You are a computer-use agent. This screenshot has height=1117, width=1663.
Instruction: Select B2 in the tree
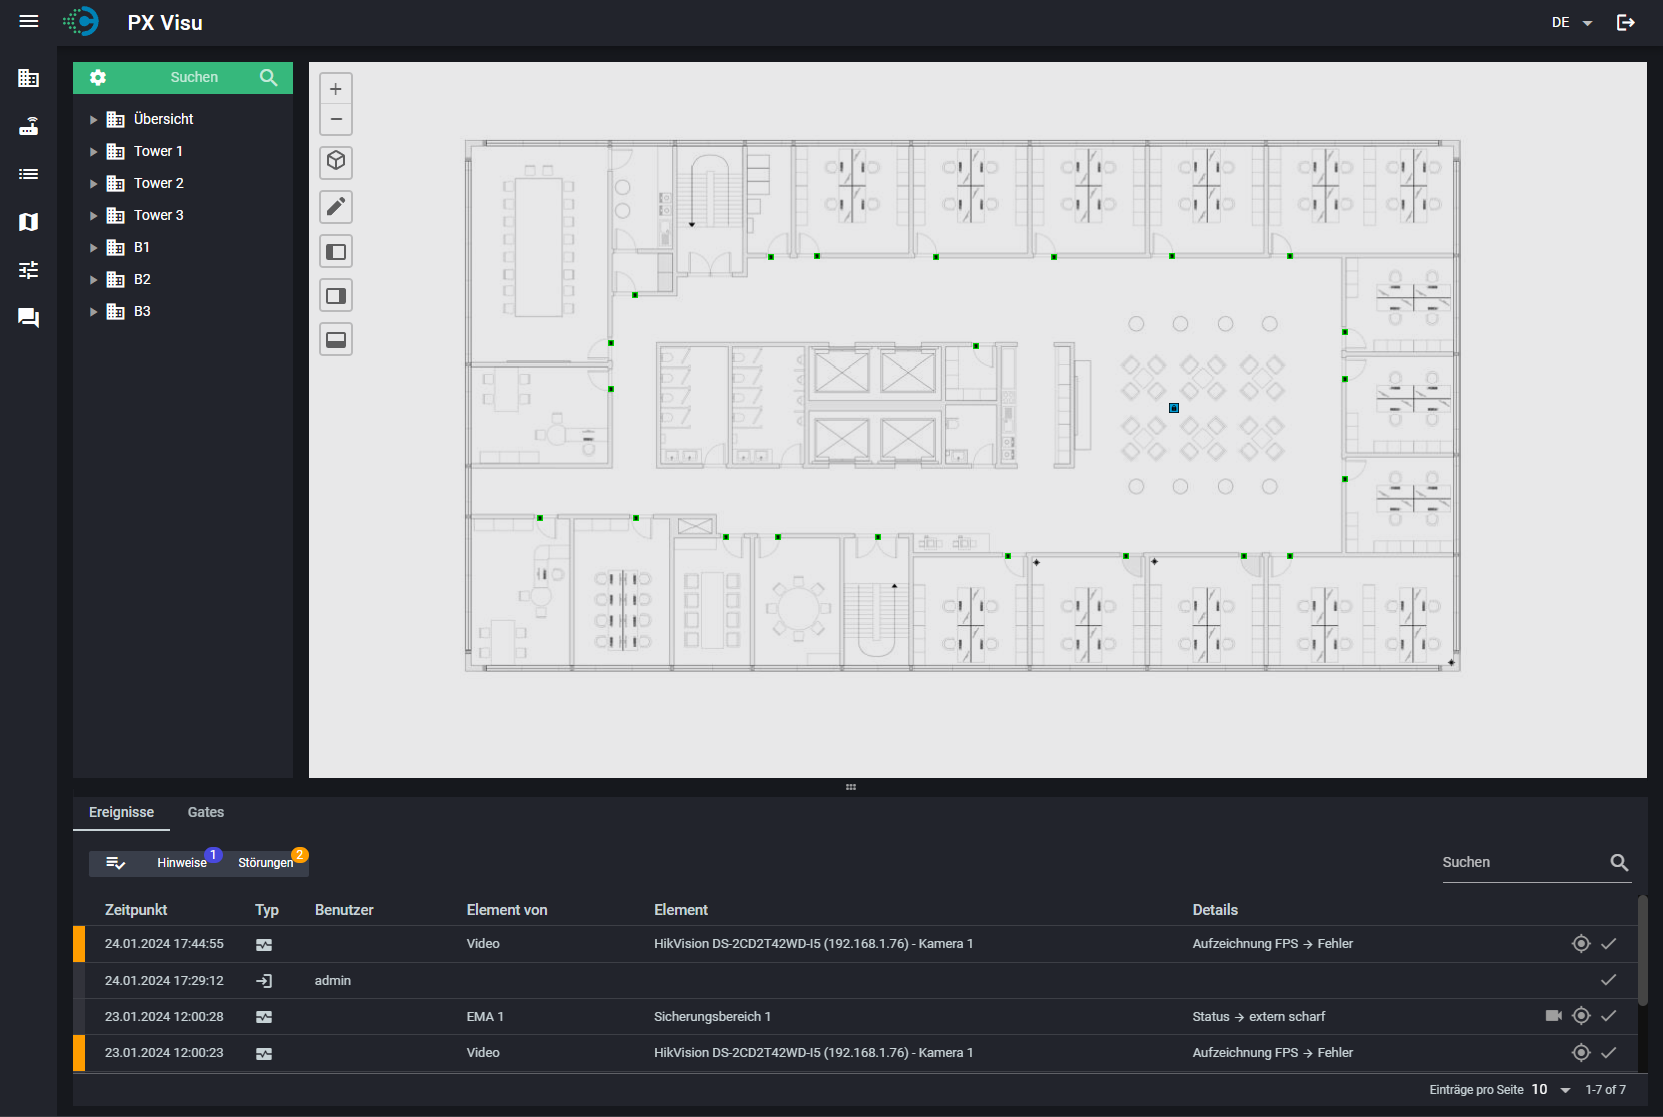click(x=142, y=279)
